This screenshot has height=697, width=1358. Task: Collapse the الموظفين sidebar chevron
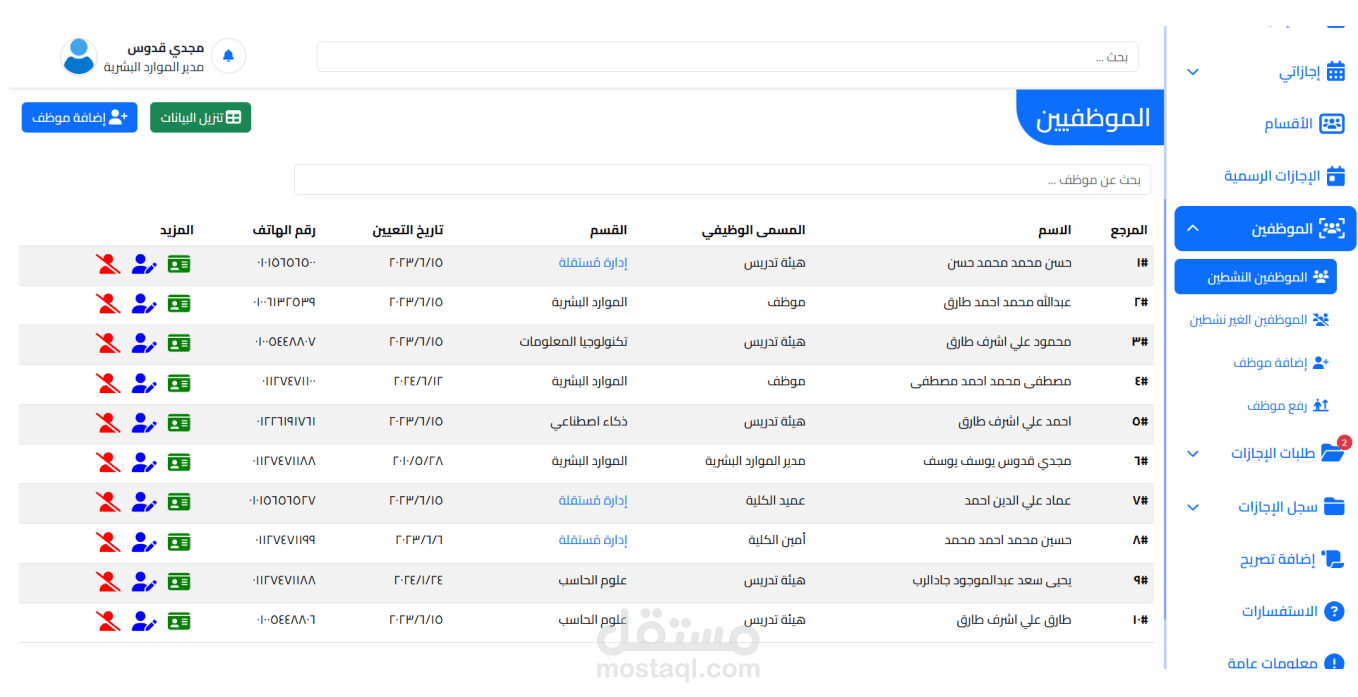click(x=1192, y=228)
